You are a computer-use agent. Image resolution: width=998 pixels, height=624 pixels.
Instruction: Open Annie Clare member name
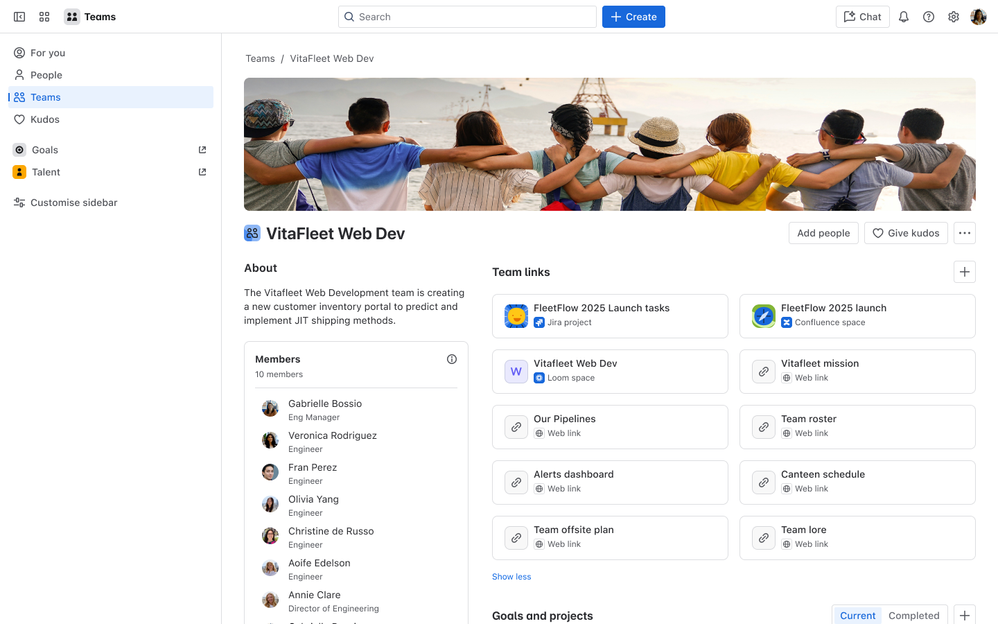pyautogui.click(x=314, y=595)
